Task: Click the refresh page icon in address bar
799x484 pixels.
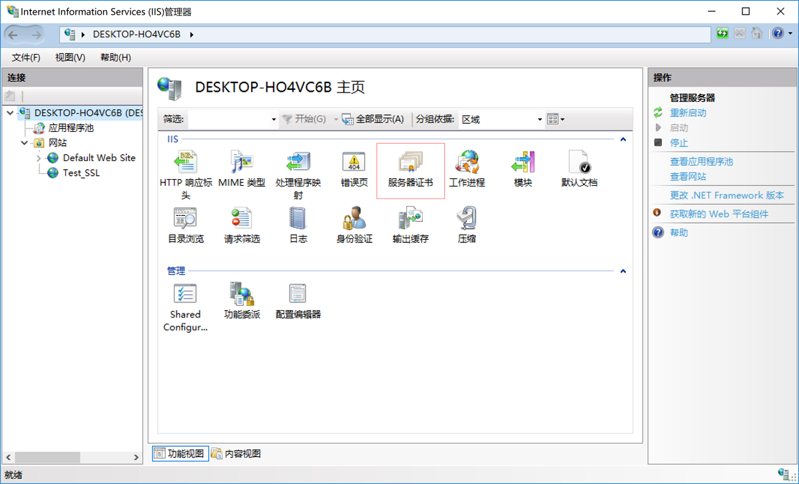Action: point(722,34)
